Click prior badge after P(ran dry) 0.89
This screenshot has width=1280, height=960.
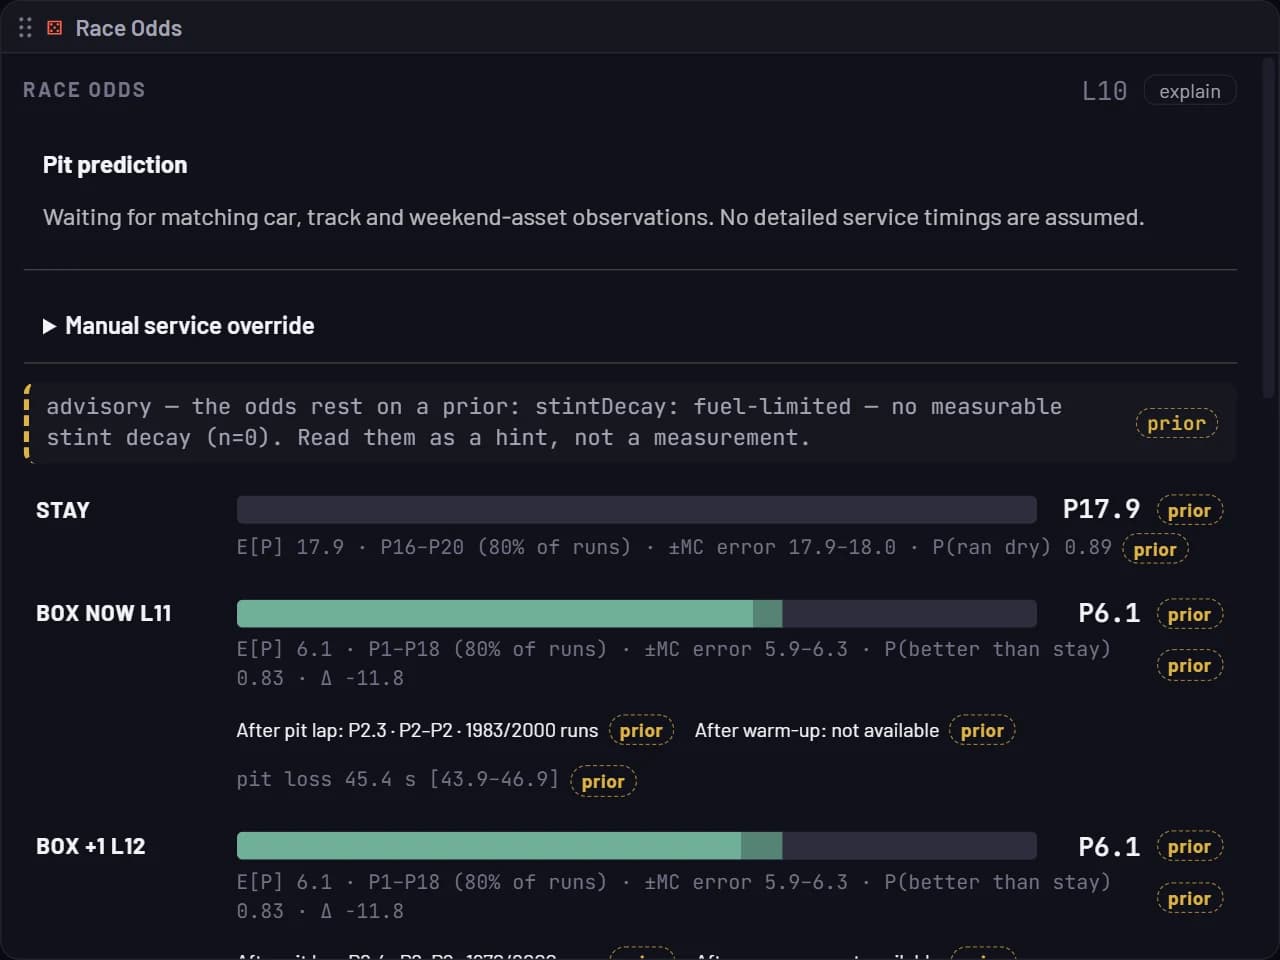point(1155,549)
